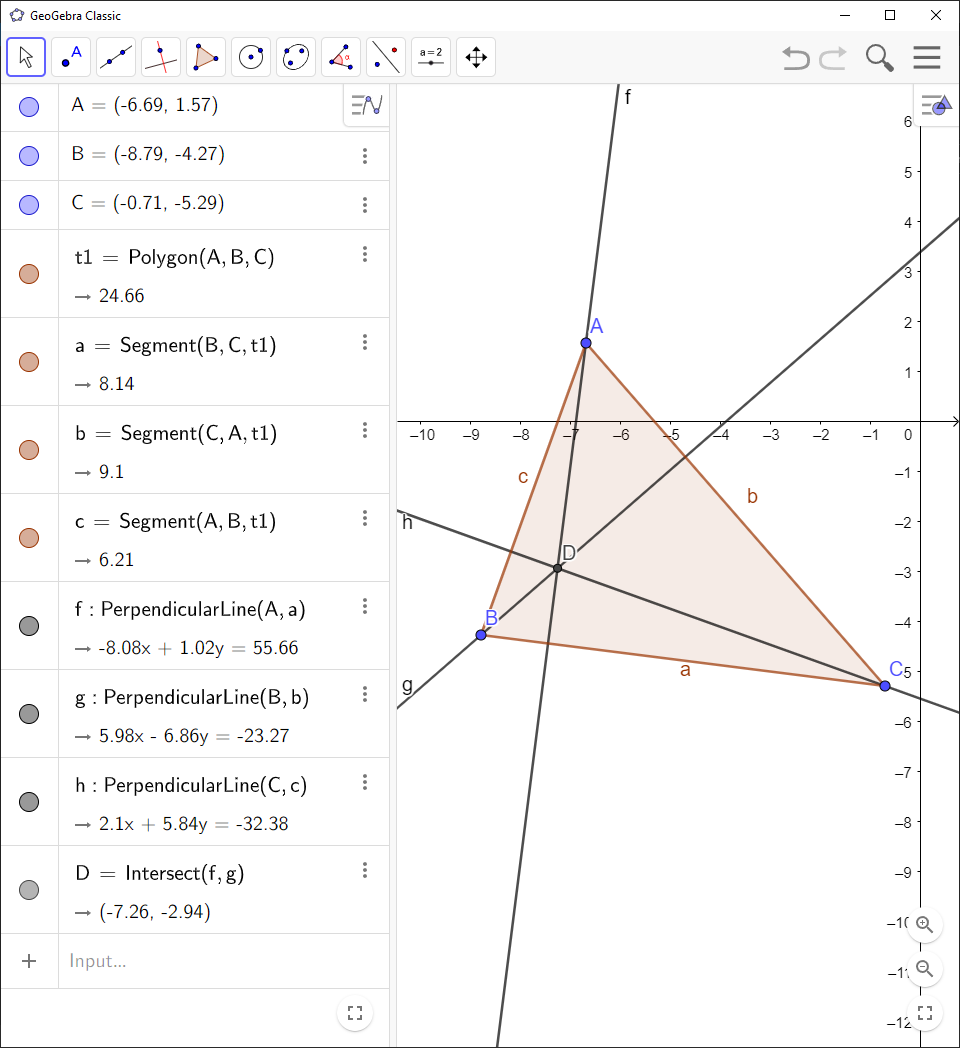Open options menu for segment a row
The image size is (960, 1048).
[x=365, y=342]
